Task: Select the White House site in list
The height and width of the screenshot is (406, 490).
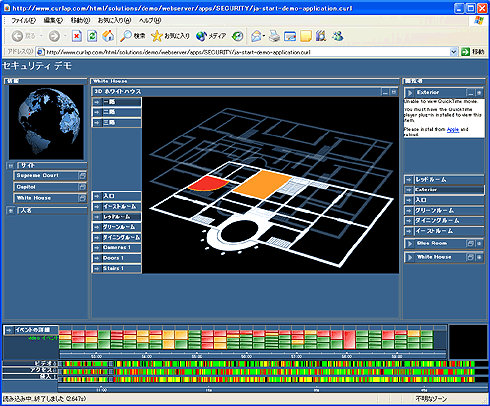Action: pos(46,198)
